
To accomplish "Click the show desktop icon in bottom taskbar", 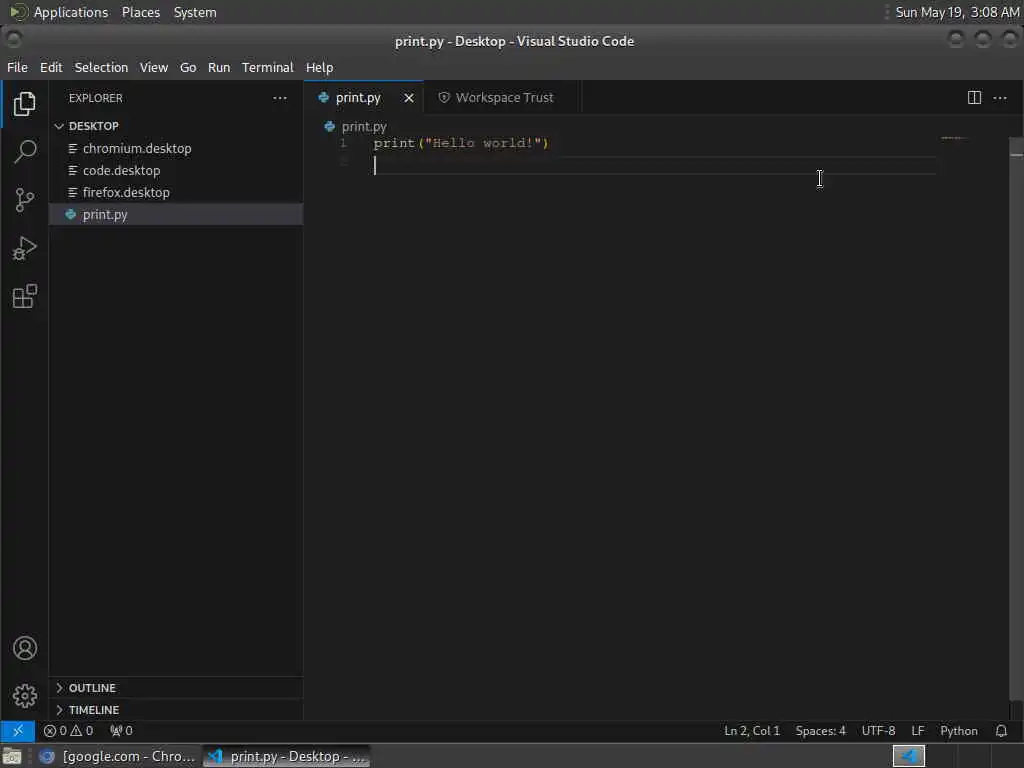I will pyautogui.click(x=12, y=756).
